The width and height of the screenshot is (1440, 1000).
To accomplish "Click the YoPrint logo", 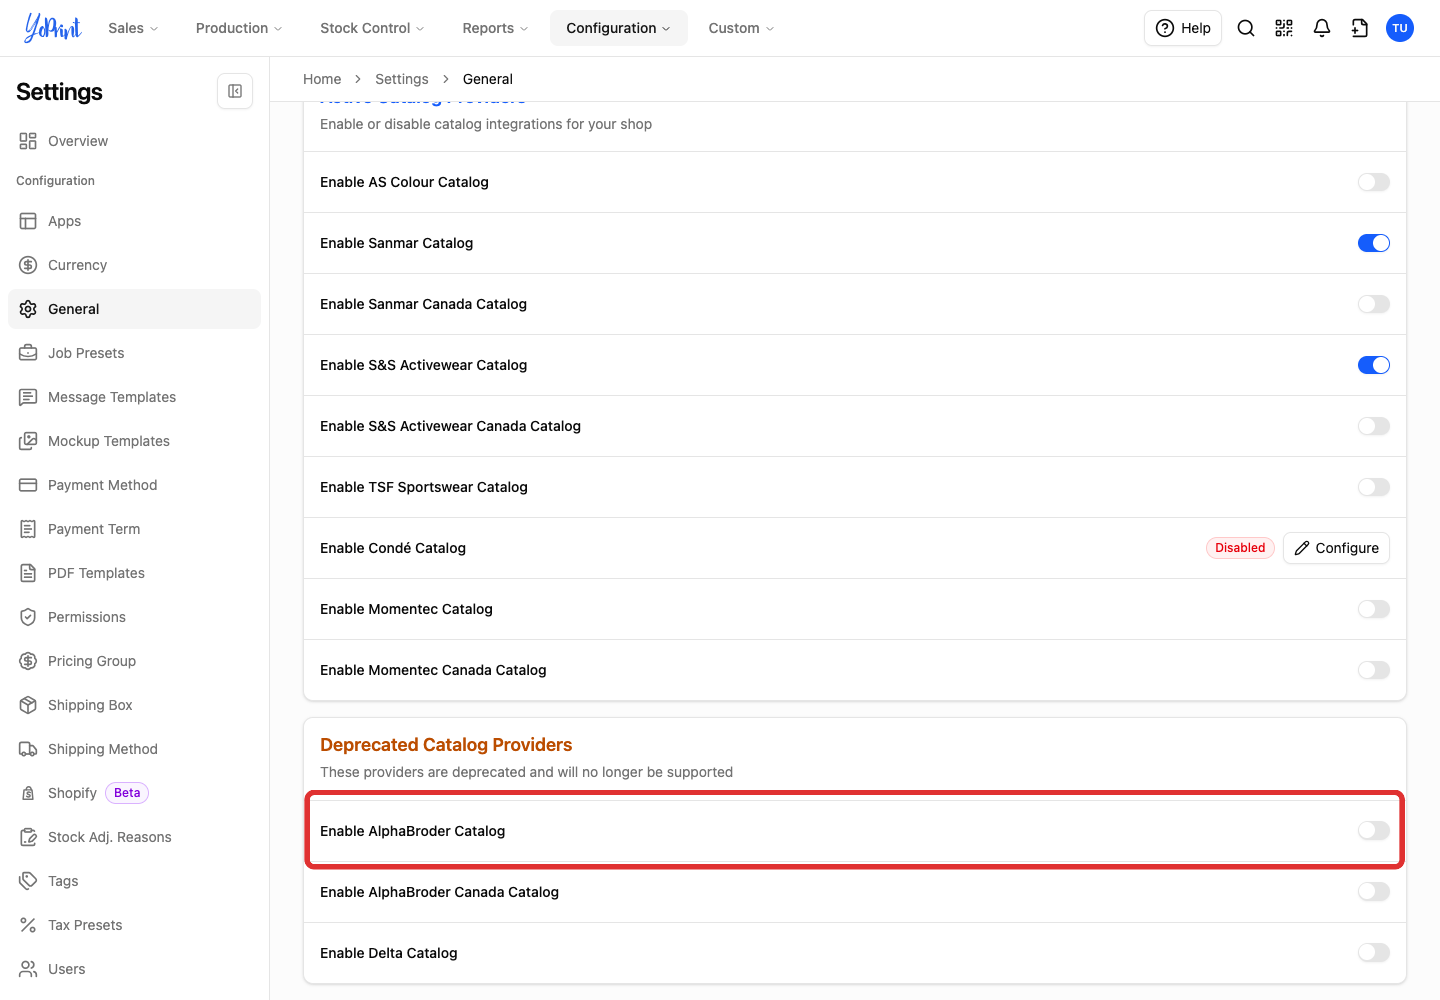I will click(53, 28).
